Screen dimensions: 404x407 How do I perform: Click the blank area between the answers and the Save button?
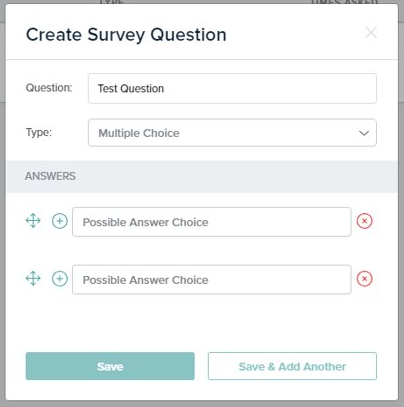click(202, 323)
